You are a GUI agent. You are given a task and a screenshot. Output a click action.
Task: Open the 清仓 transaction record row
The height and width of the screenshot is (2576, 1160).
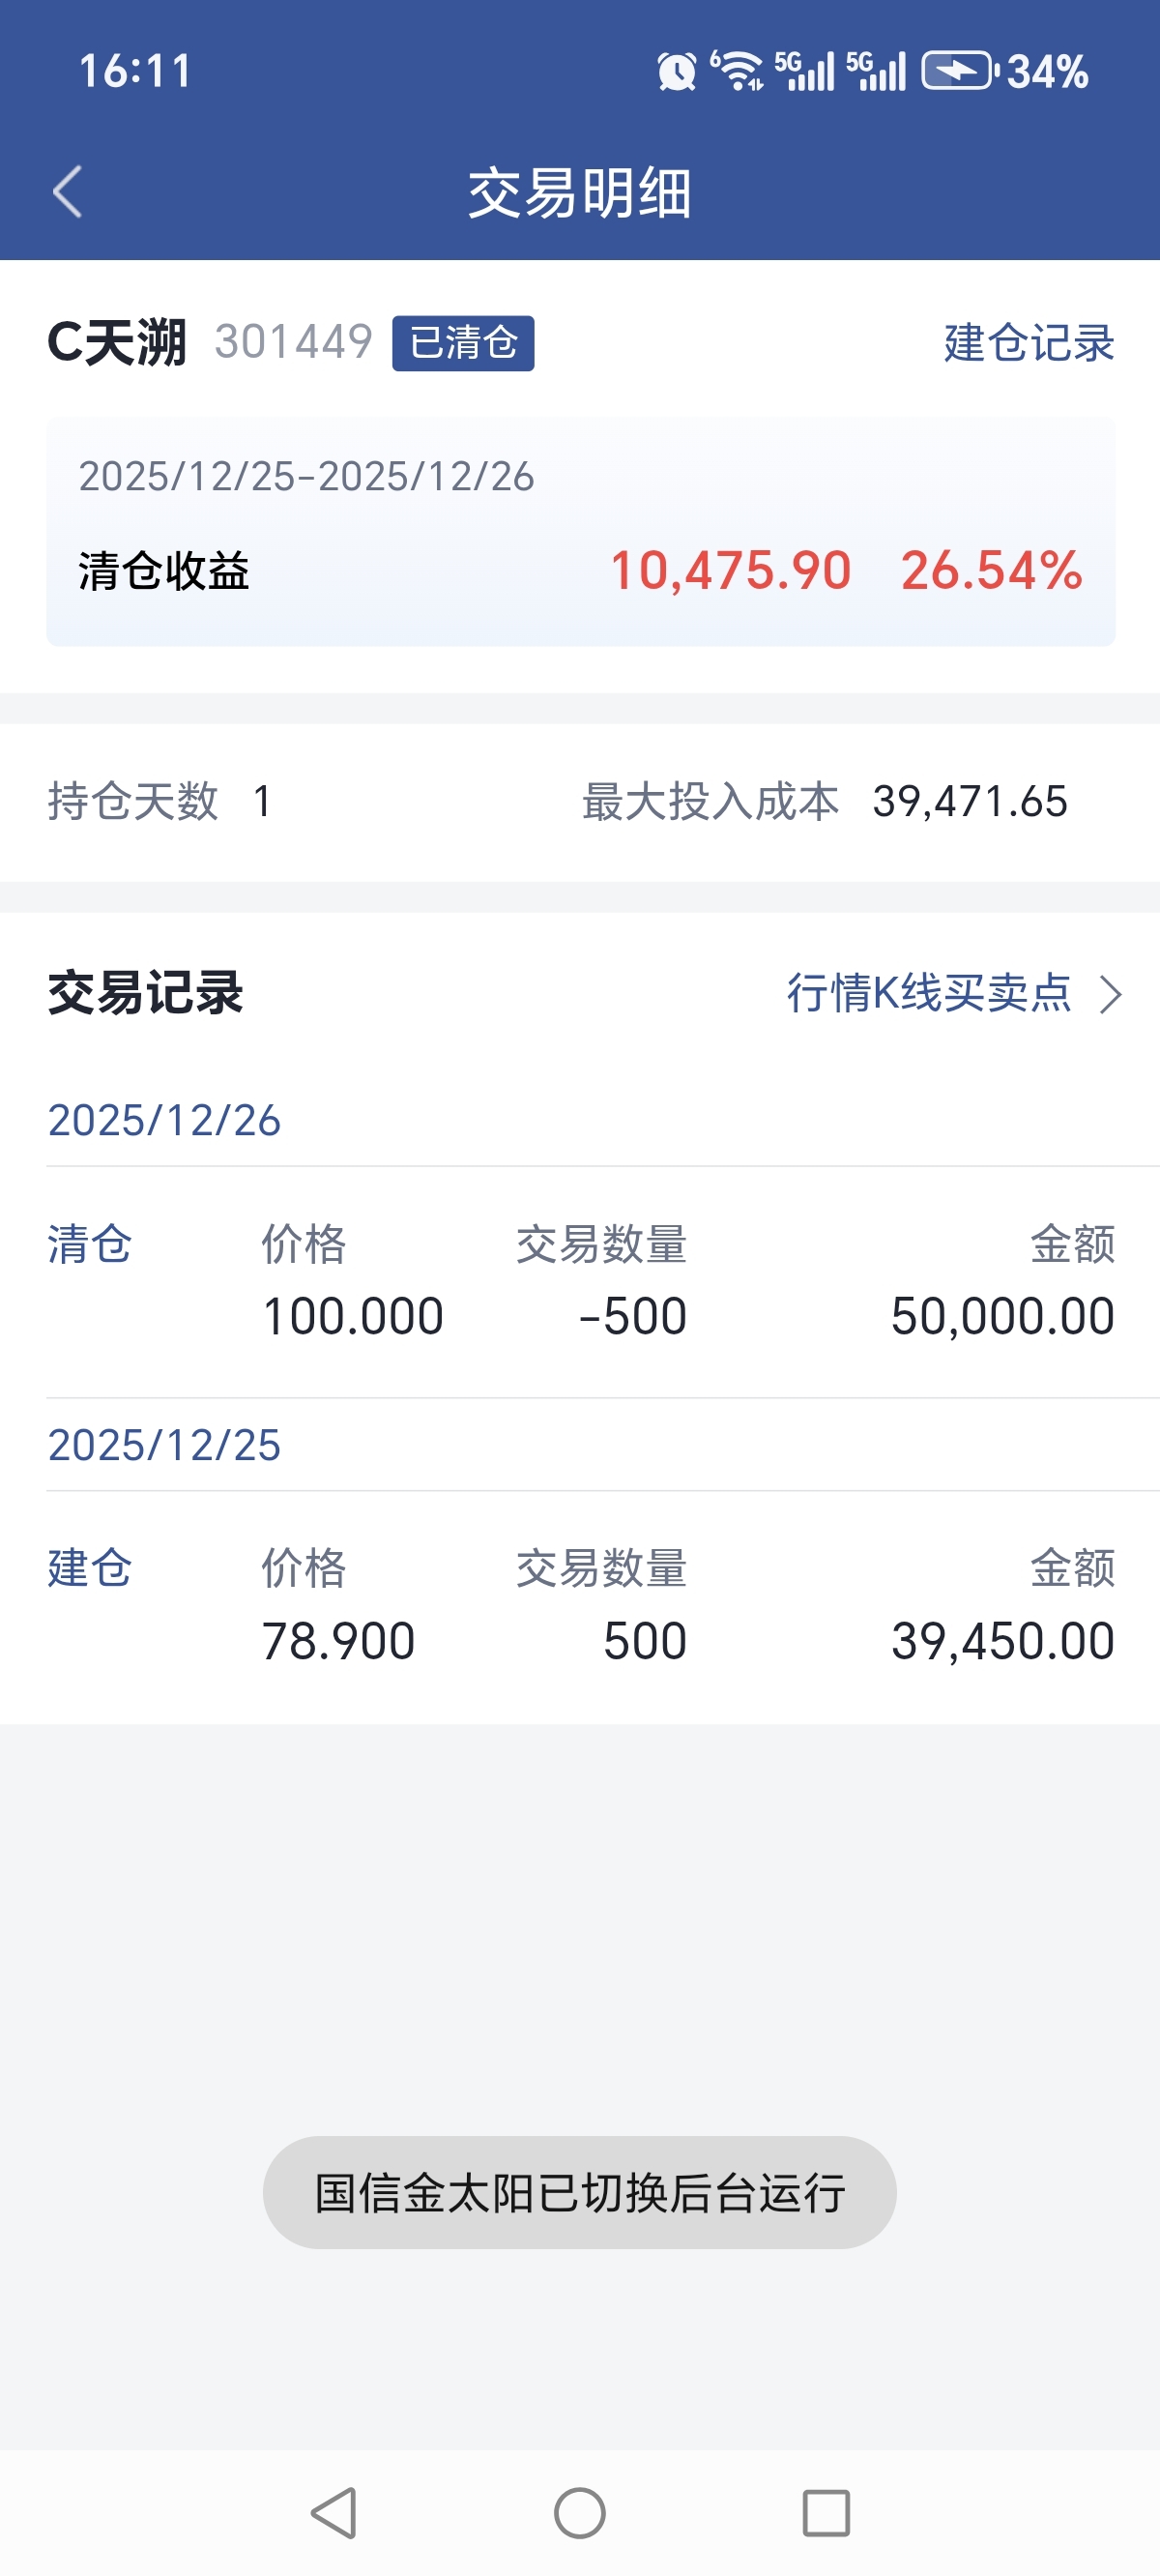[580, 1282]
